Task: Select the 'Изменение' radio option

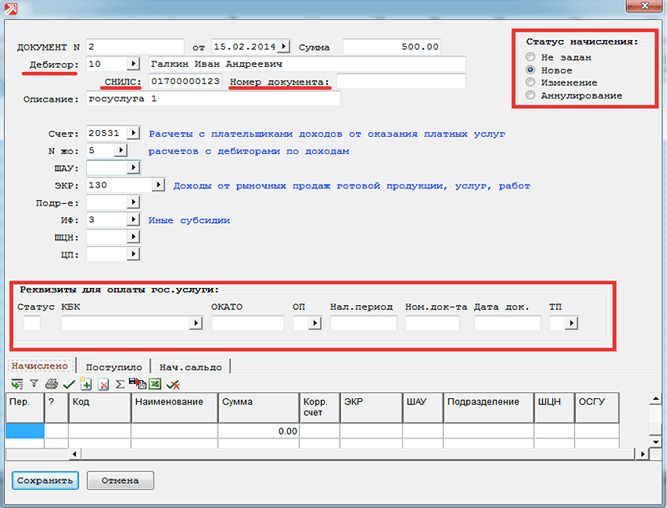Action: tap(531, 83)
